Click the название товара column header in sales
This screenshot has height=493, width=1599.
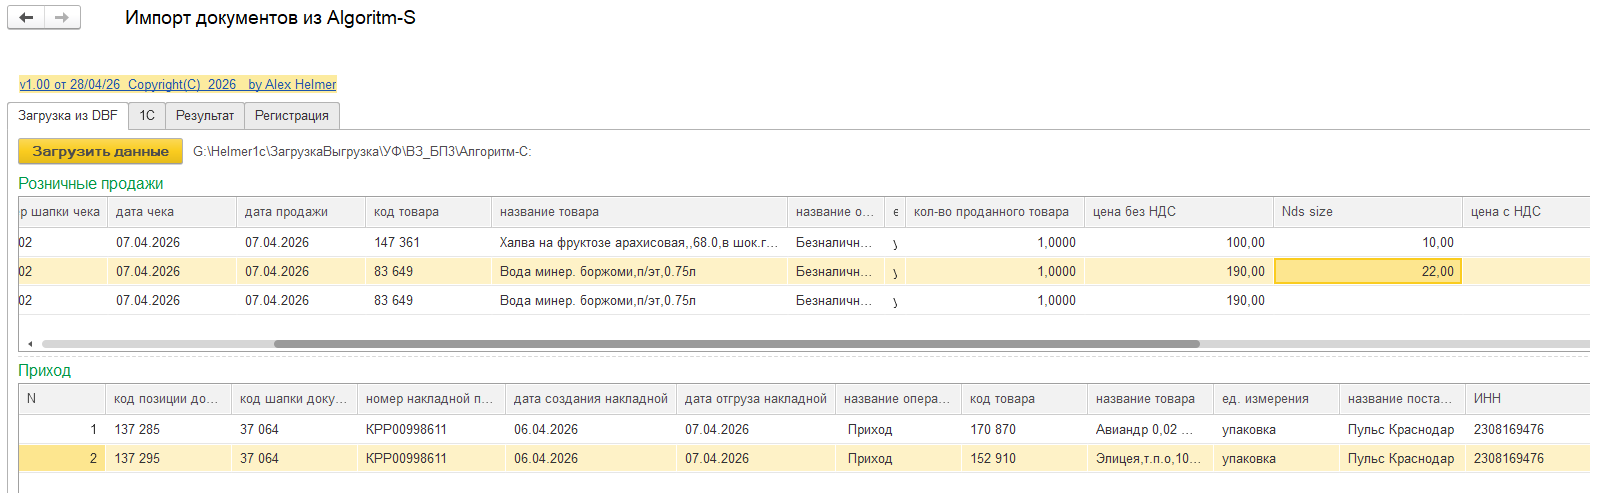click(549, 212)
